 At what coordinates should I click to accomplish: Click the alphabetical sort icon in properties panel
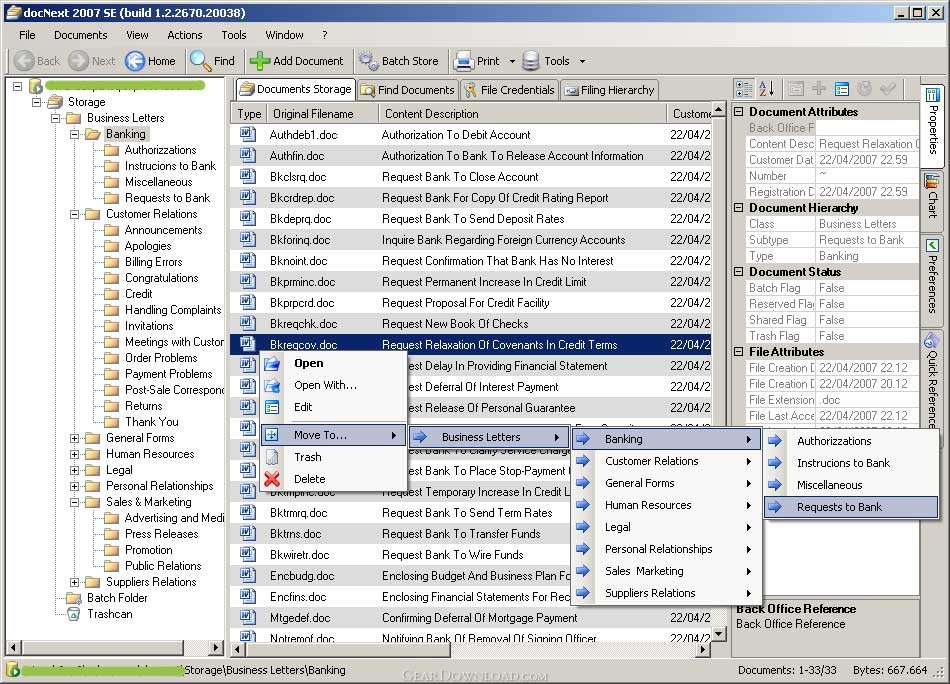[766, 88]
